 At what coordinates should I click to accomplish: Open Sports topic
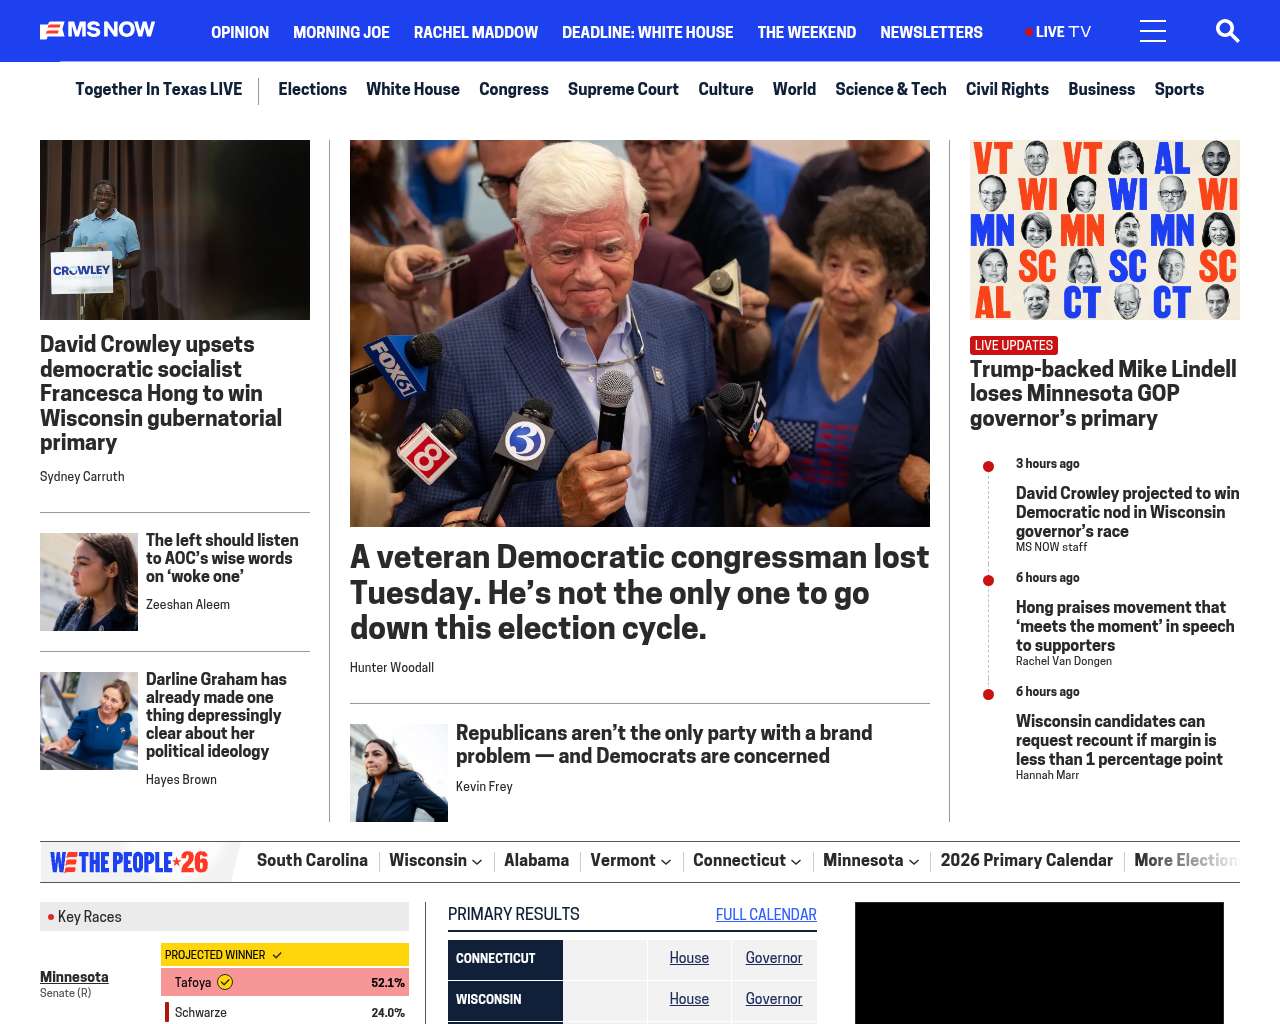tap(1179, 89)
